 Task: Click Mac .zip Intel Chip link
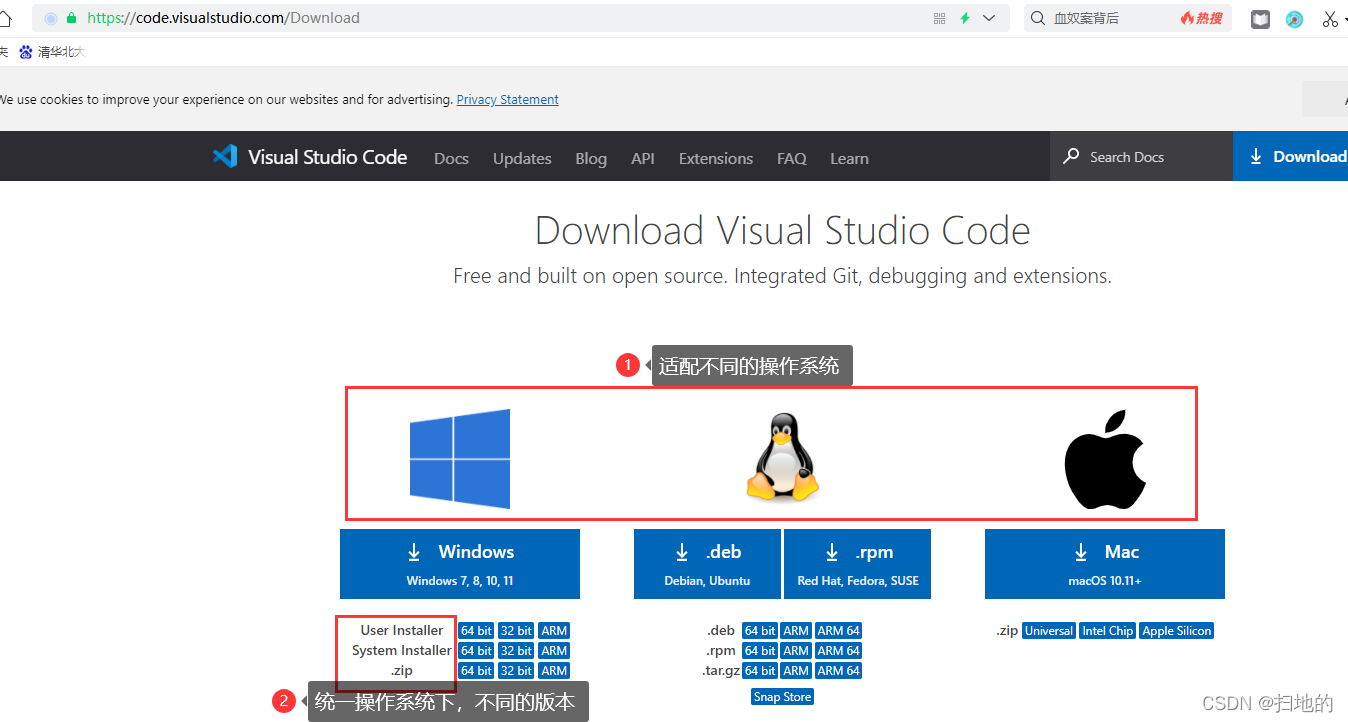[x=1108, y=631]
